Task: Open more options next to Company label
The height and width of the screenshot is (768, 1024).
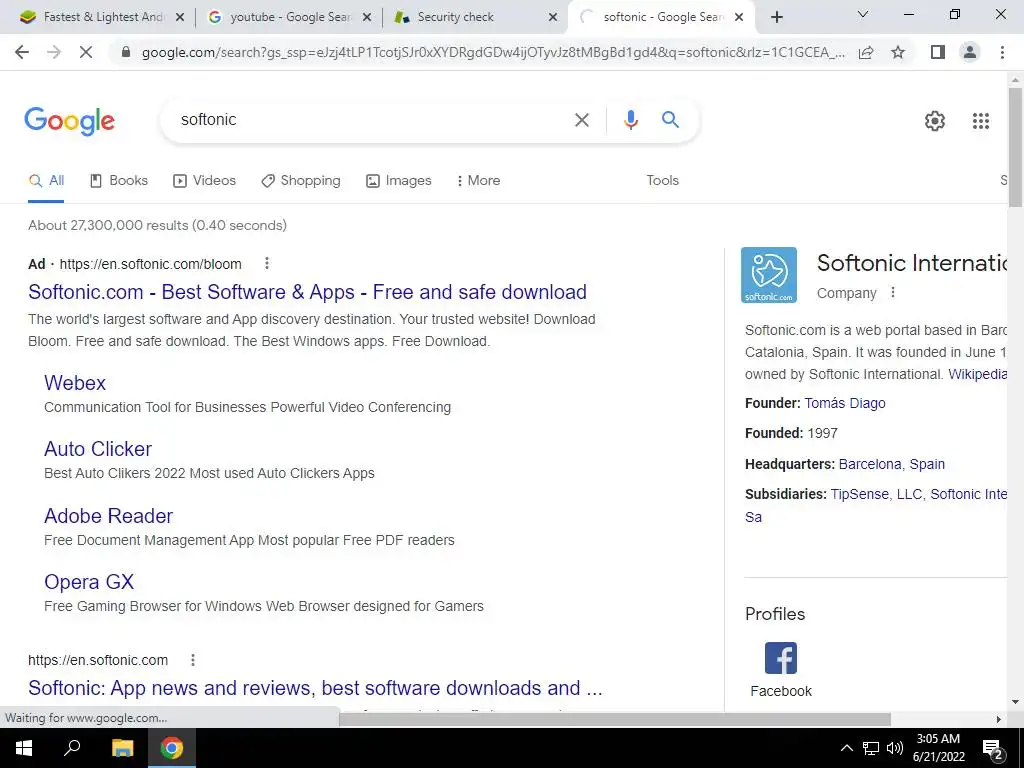Action: [893, 293]
